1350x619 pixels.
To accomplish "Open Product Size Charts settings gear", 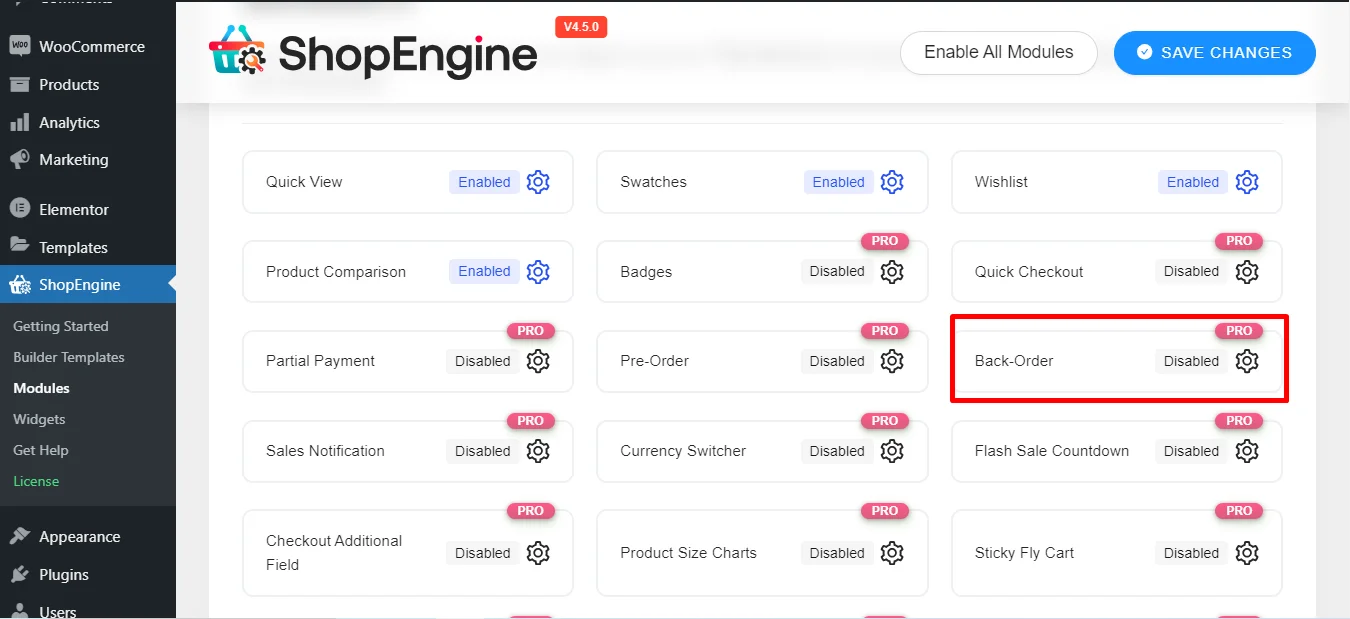I will tap(892, 553).
